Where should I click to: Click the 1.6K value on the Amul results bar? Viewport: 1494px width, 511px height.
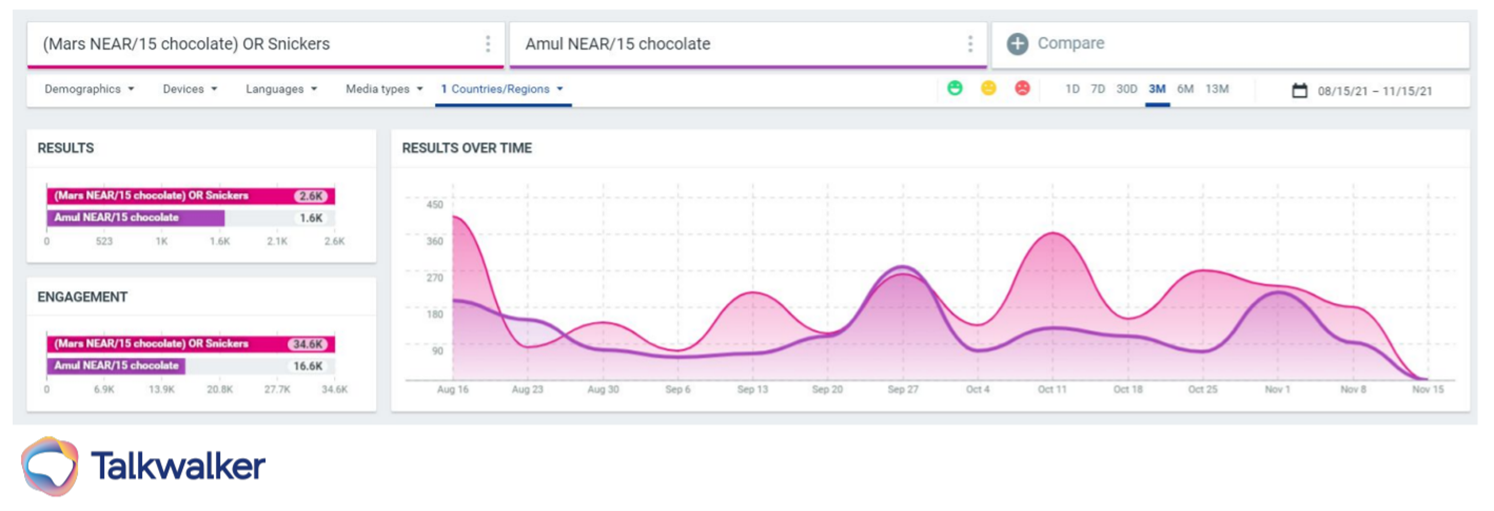point(311,218)
